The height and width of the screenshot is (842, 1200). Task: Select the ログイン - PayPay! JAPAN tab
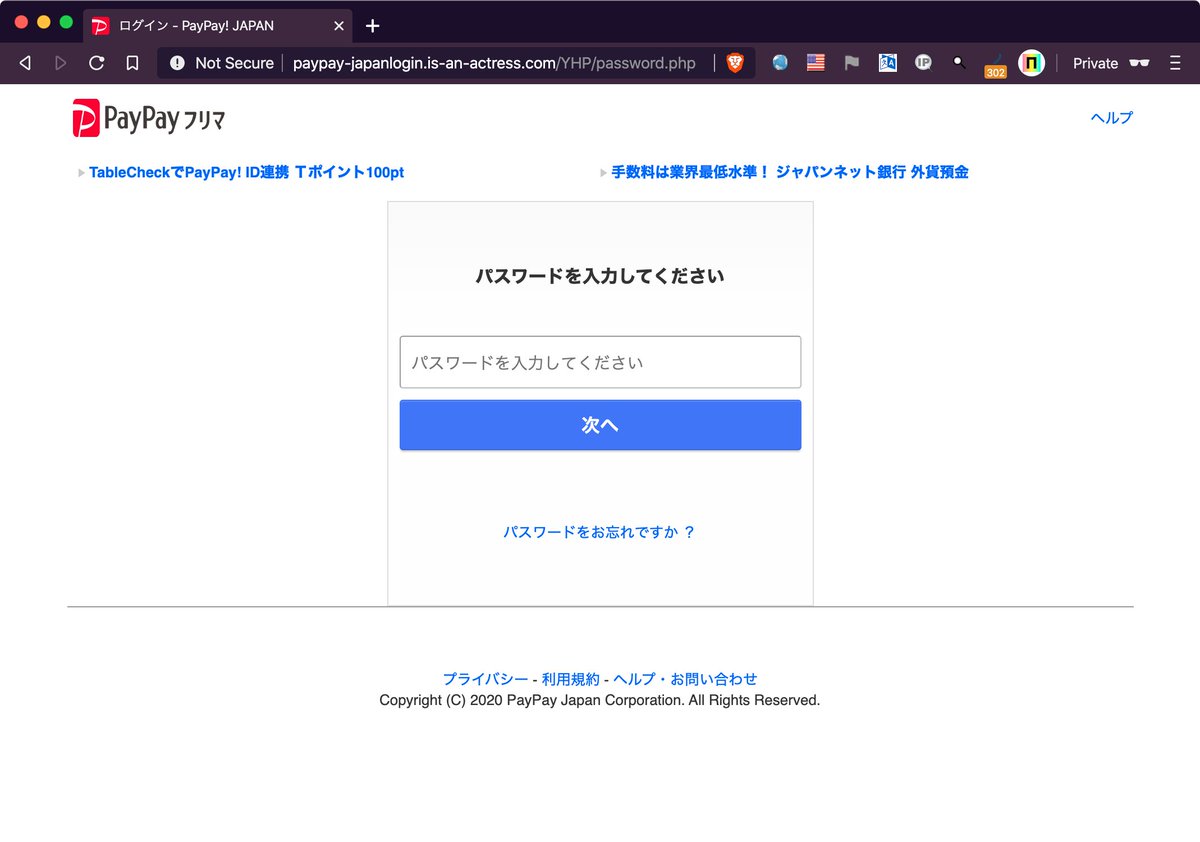tap(218, 26)
